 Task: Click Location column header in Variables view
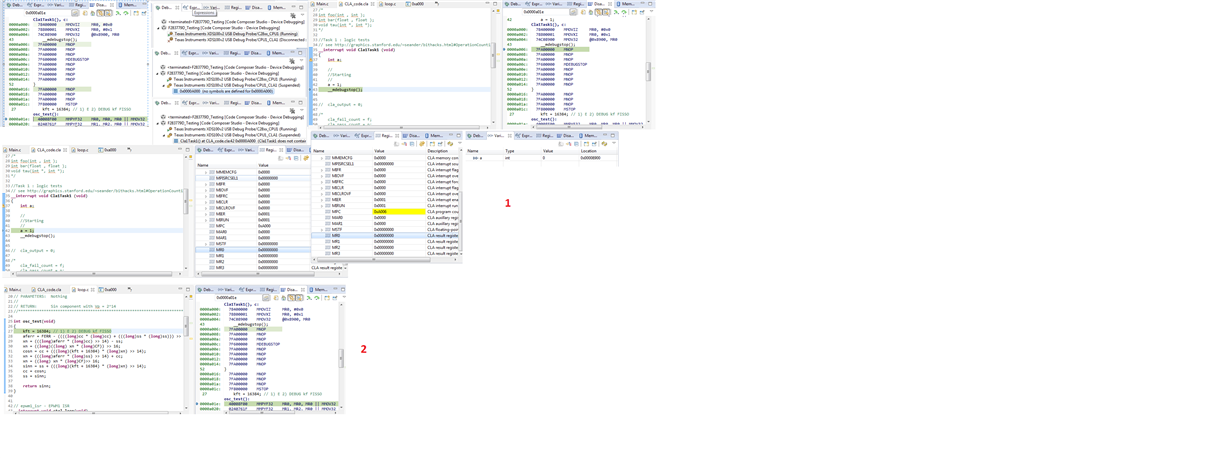[598, 151]
